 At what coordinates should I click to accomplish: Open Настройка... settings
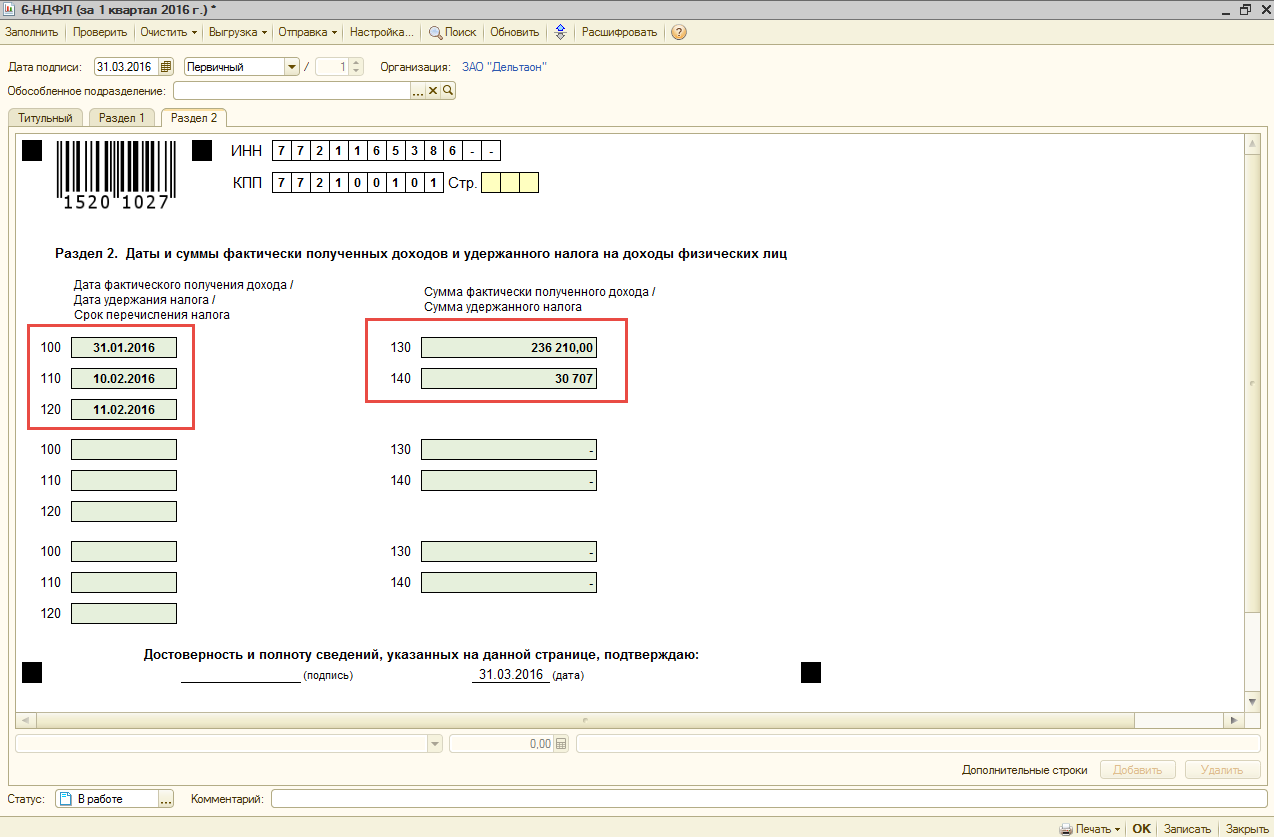click(382, 32)
